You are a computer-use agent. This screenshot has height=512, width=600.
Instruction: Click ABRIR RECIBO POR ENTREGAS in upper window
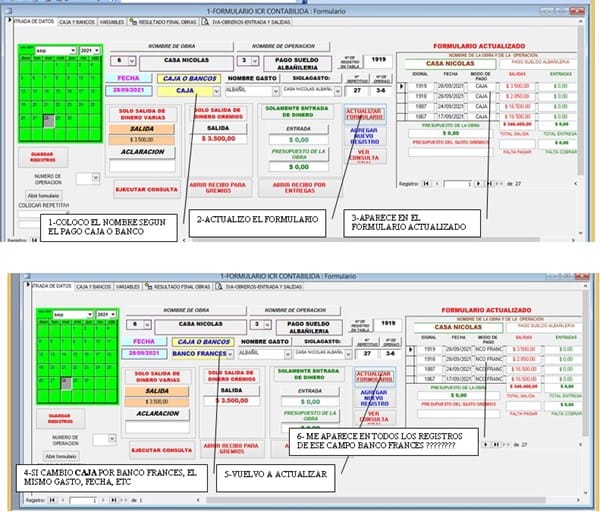point(300,188)
